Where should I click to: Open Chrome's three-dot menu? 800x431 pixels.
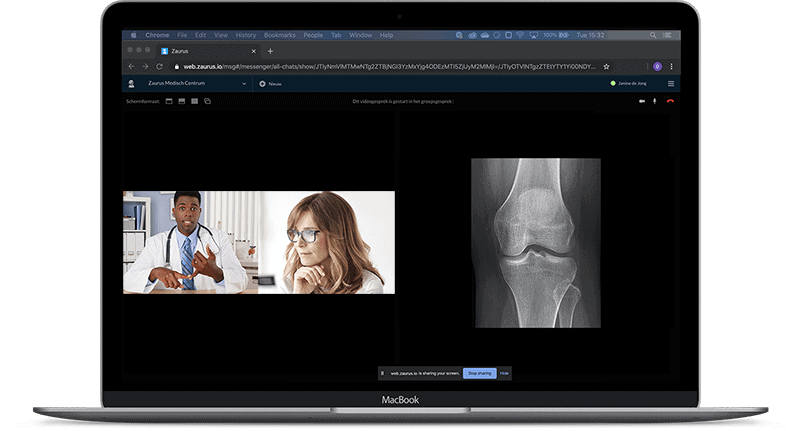(x=671, y=66)
